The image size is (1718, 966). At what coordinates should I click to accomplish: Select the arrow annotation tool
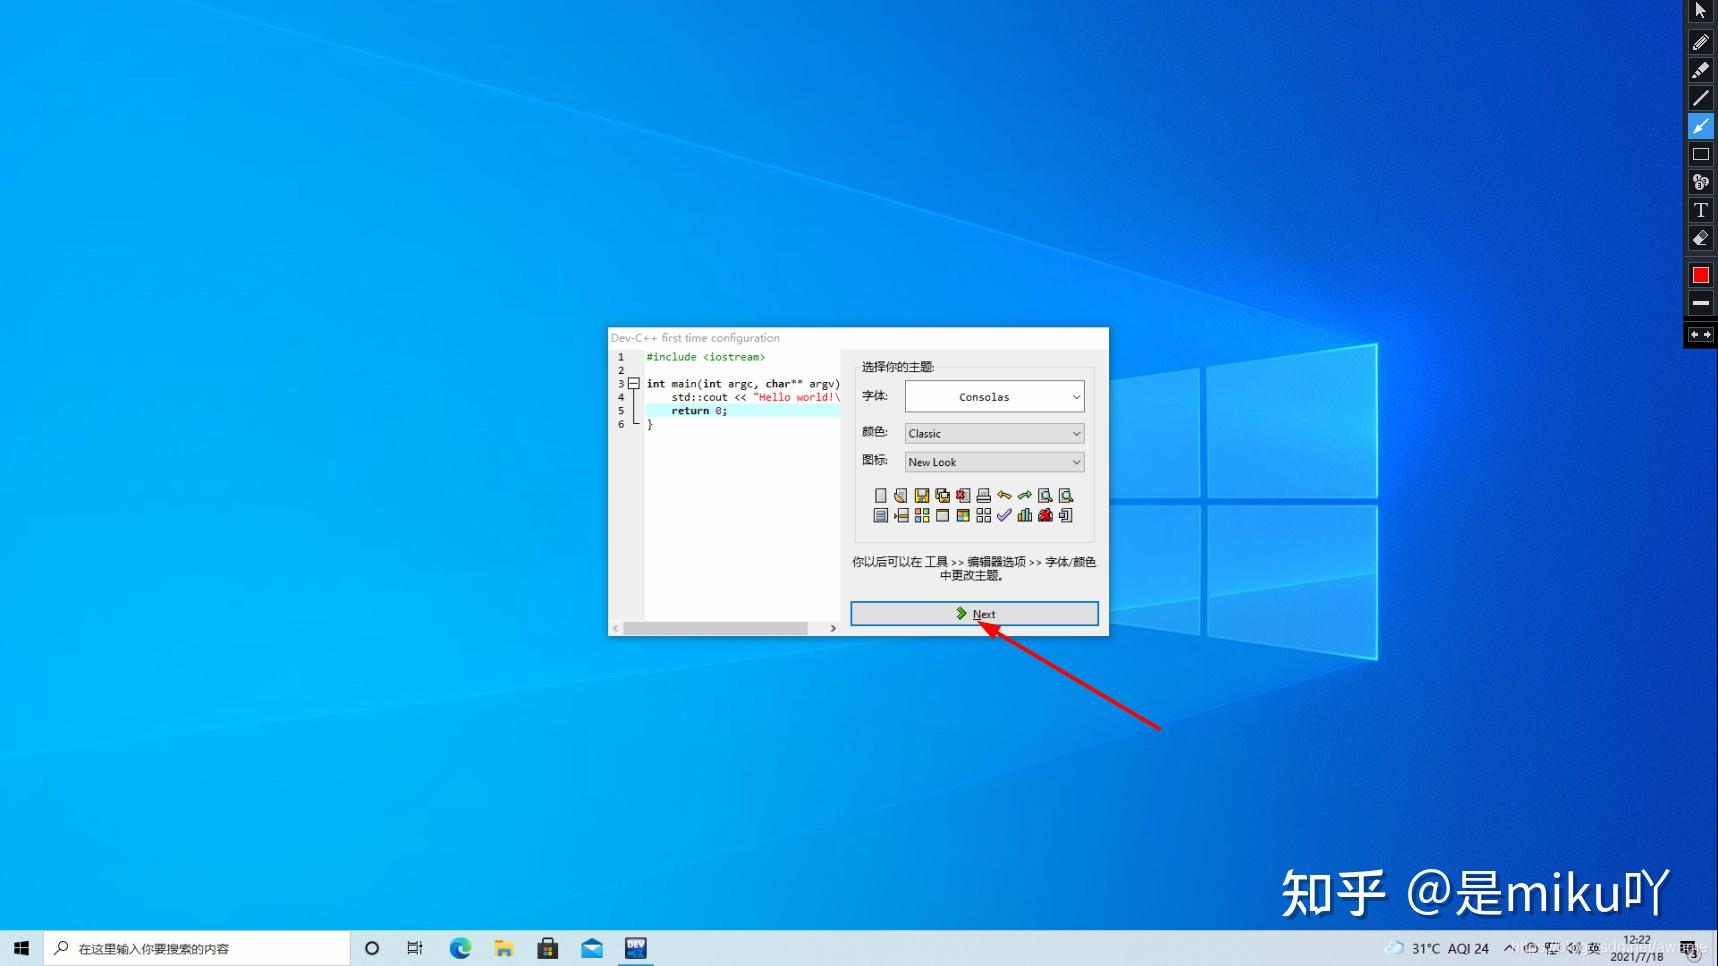(x=1701, y=126)
